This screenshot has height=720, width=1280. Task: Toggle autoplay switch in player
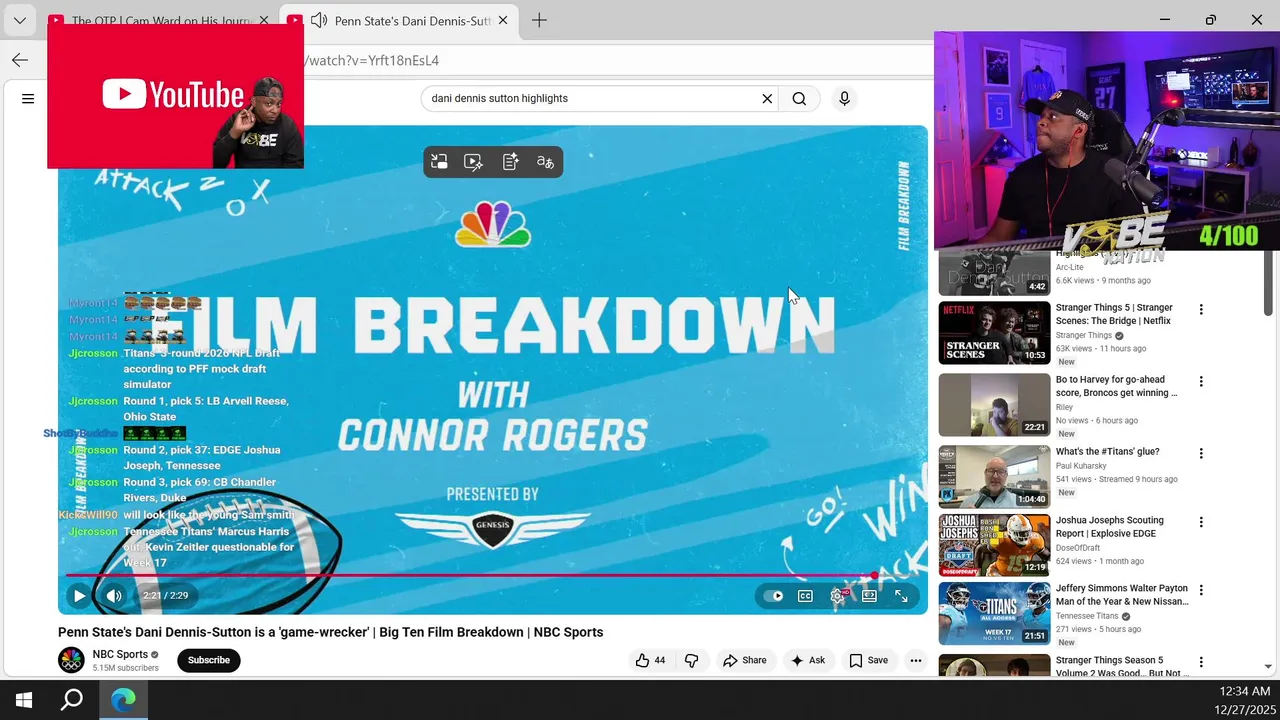tap(774, 596)
